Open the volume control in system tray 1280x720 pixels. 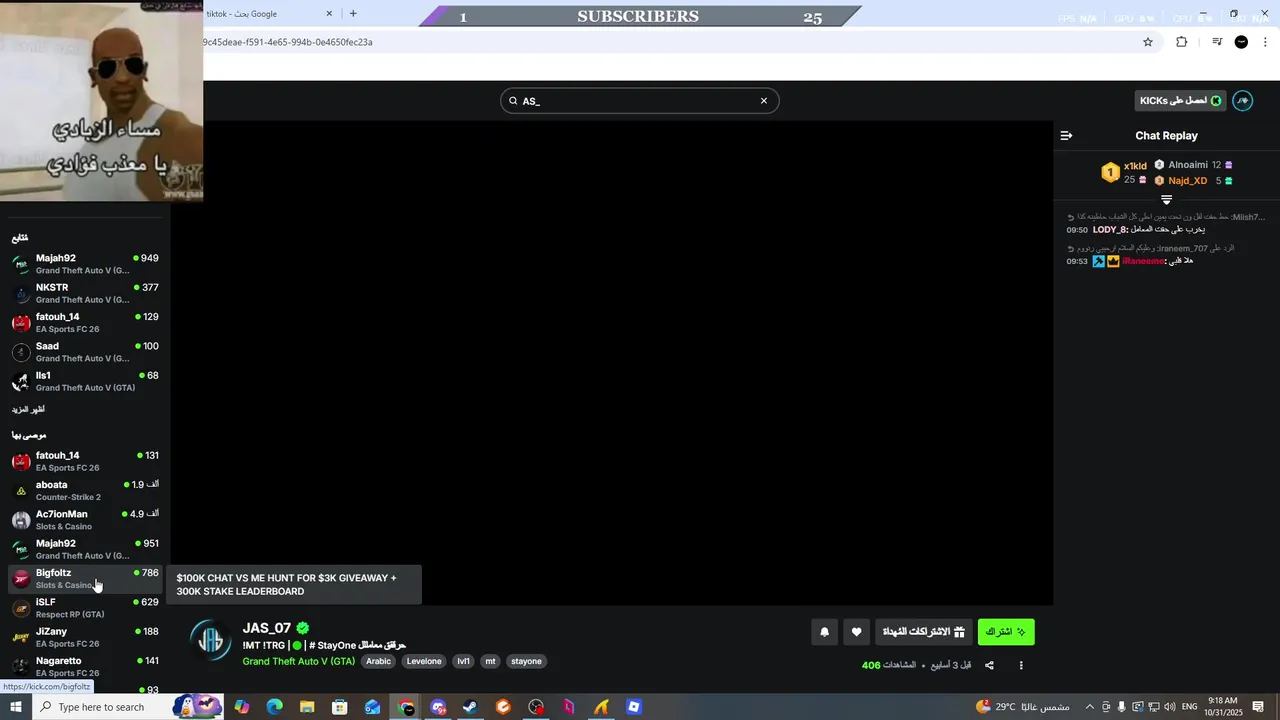tap(1169, 707)
